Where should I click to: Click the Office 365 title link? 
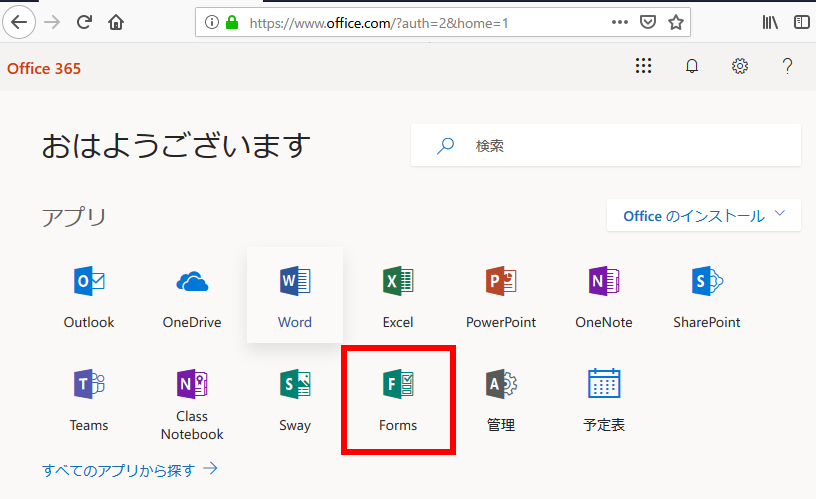click(x=44, y=69)
